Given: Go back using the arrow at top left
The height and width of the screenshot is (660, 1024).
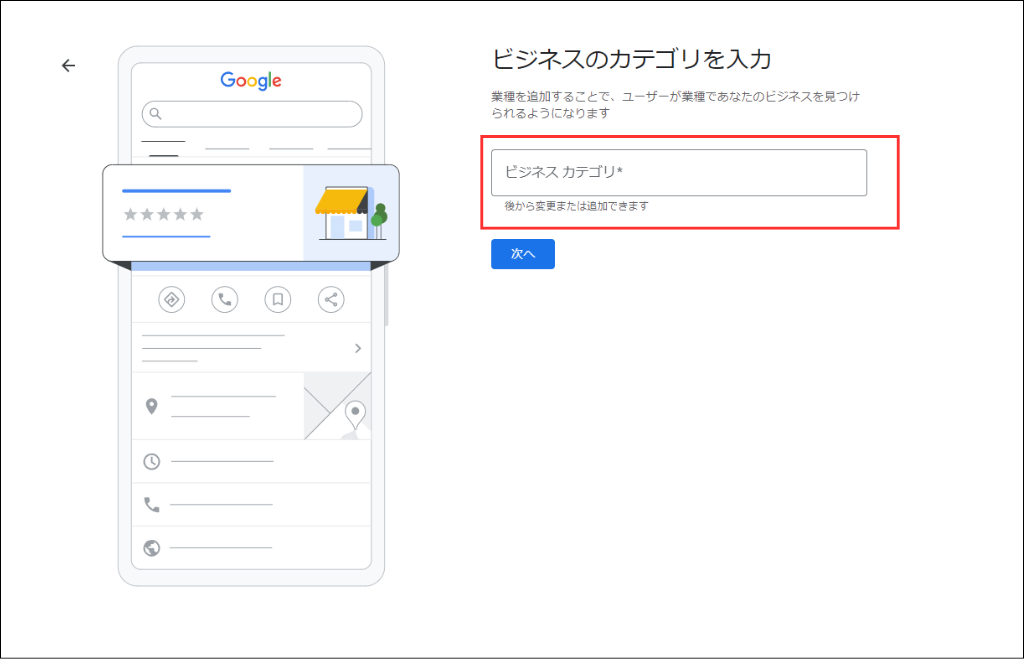Looking at the screenshot, I should pos(67,65).
